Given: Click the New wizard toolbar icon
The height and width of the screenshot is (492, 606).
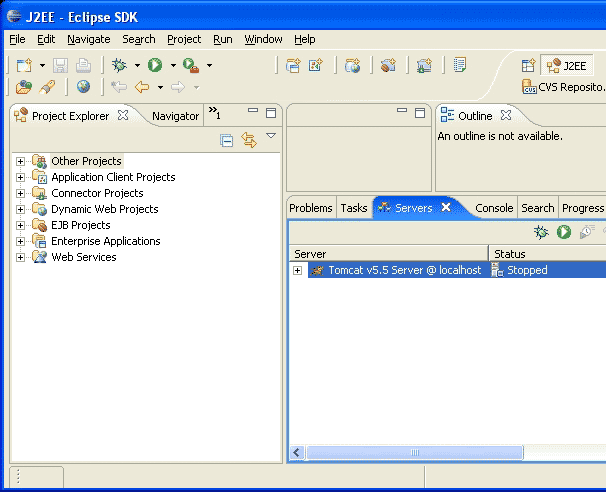Looking at the screenshot, I should click(x=24, y=65).
